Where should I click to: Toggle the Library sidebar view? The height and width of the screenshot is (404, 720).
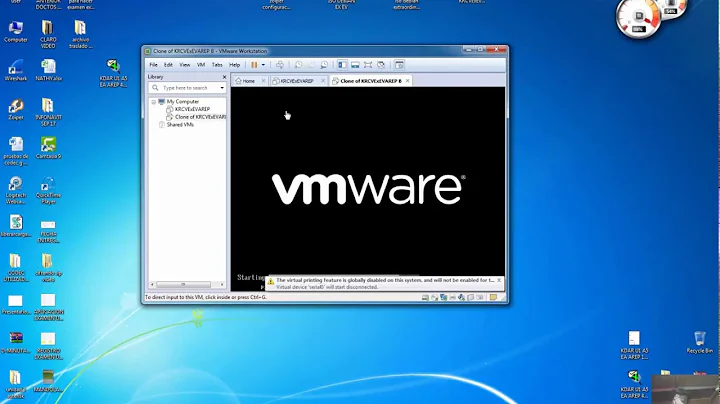(342, 65)
